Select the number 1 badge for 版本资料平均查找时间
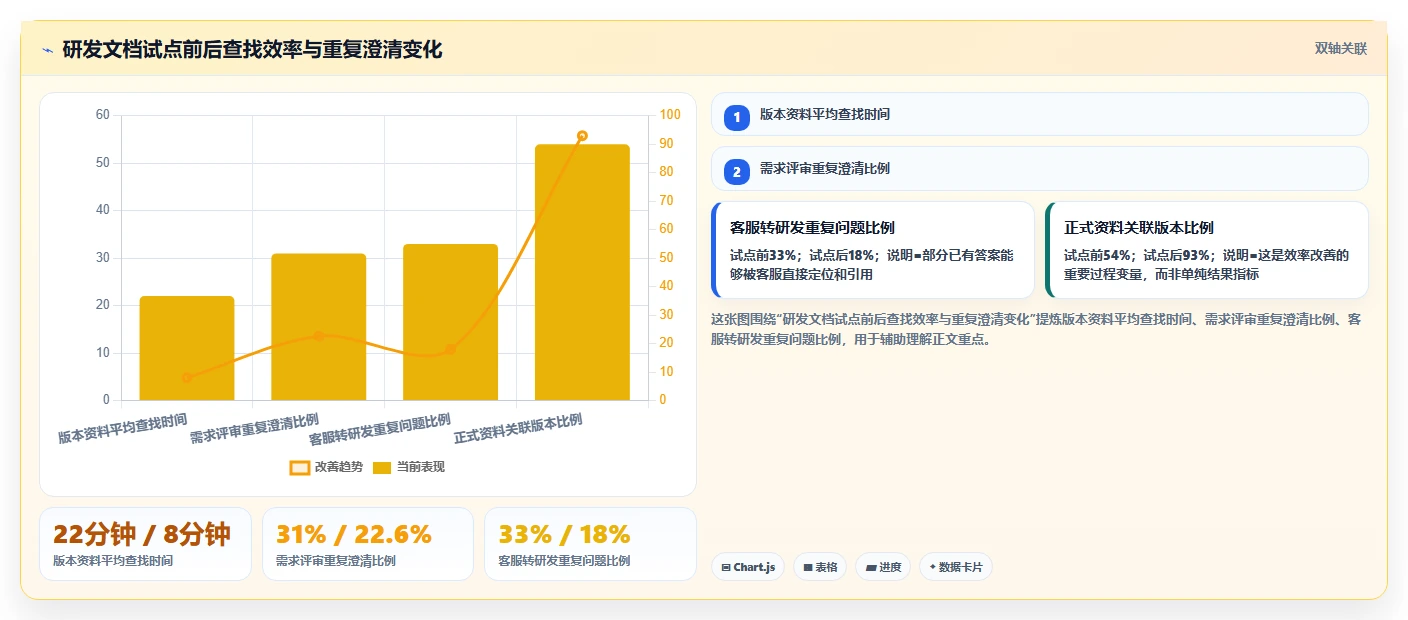Viewport: 1408px width, 620px height. [737, 117]
